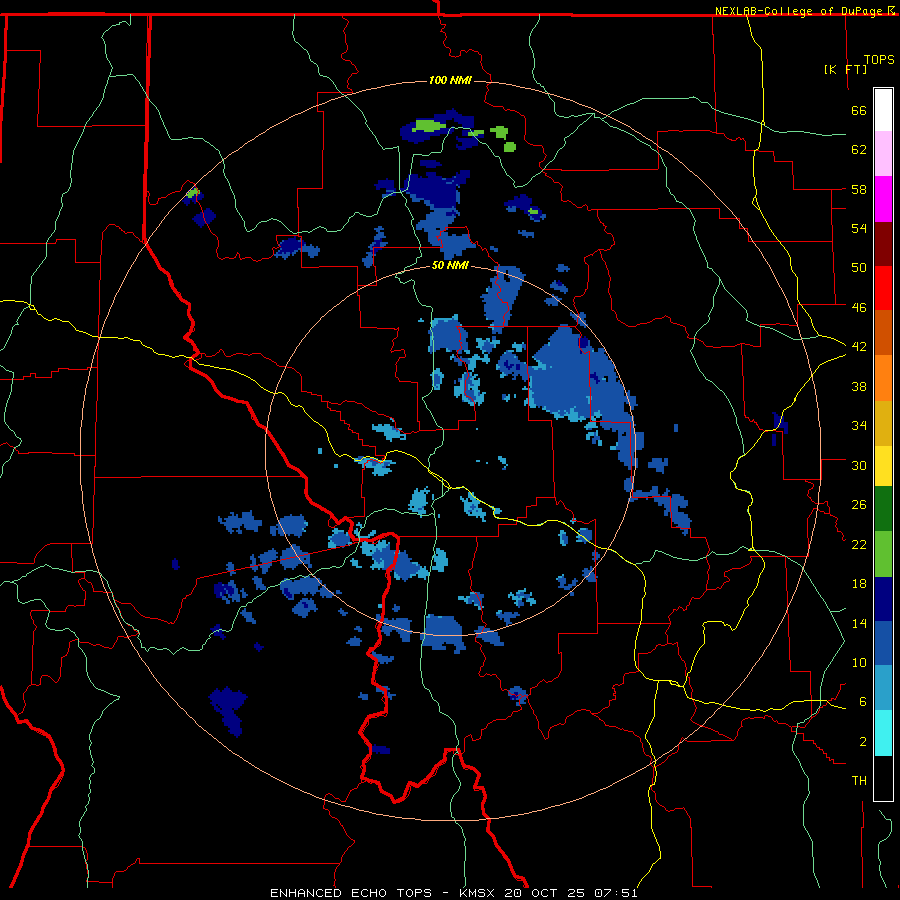Pick the white legend color block
This screenshot has height=900, width=900.
pyautogui.click(x=883, y=110)
